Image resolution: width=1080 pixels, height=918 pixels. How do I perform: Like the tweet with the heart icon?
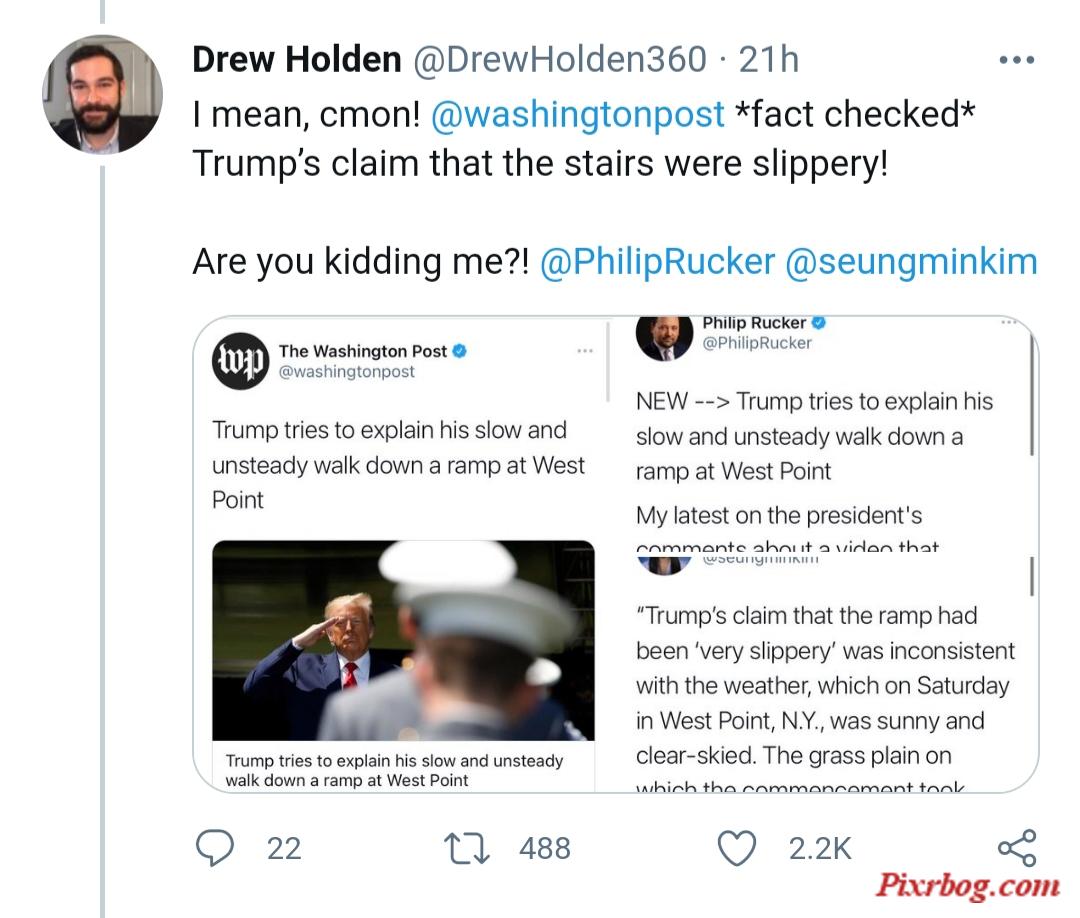point(737,848)
